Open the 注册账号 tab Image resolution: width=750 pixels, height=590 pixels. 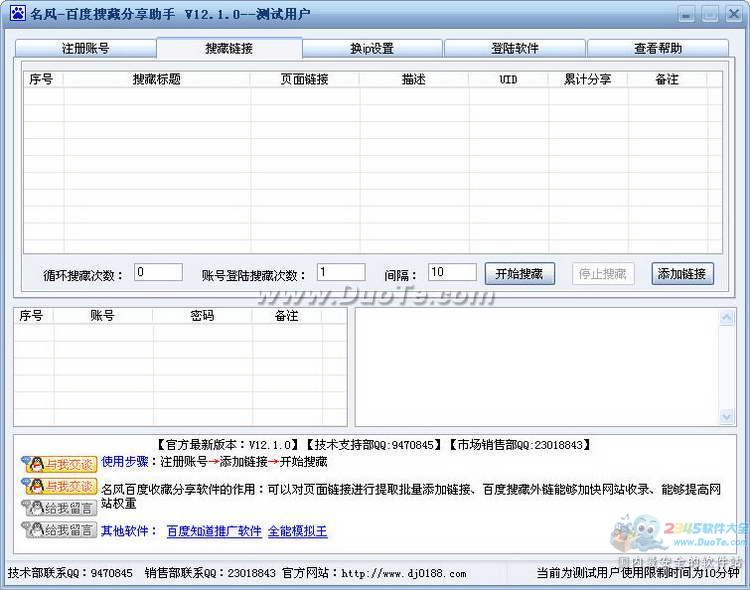tap(86, 48)
